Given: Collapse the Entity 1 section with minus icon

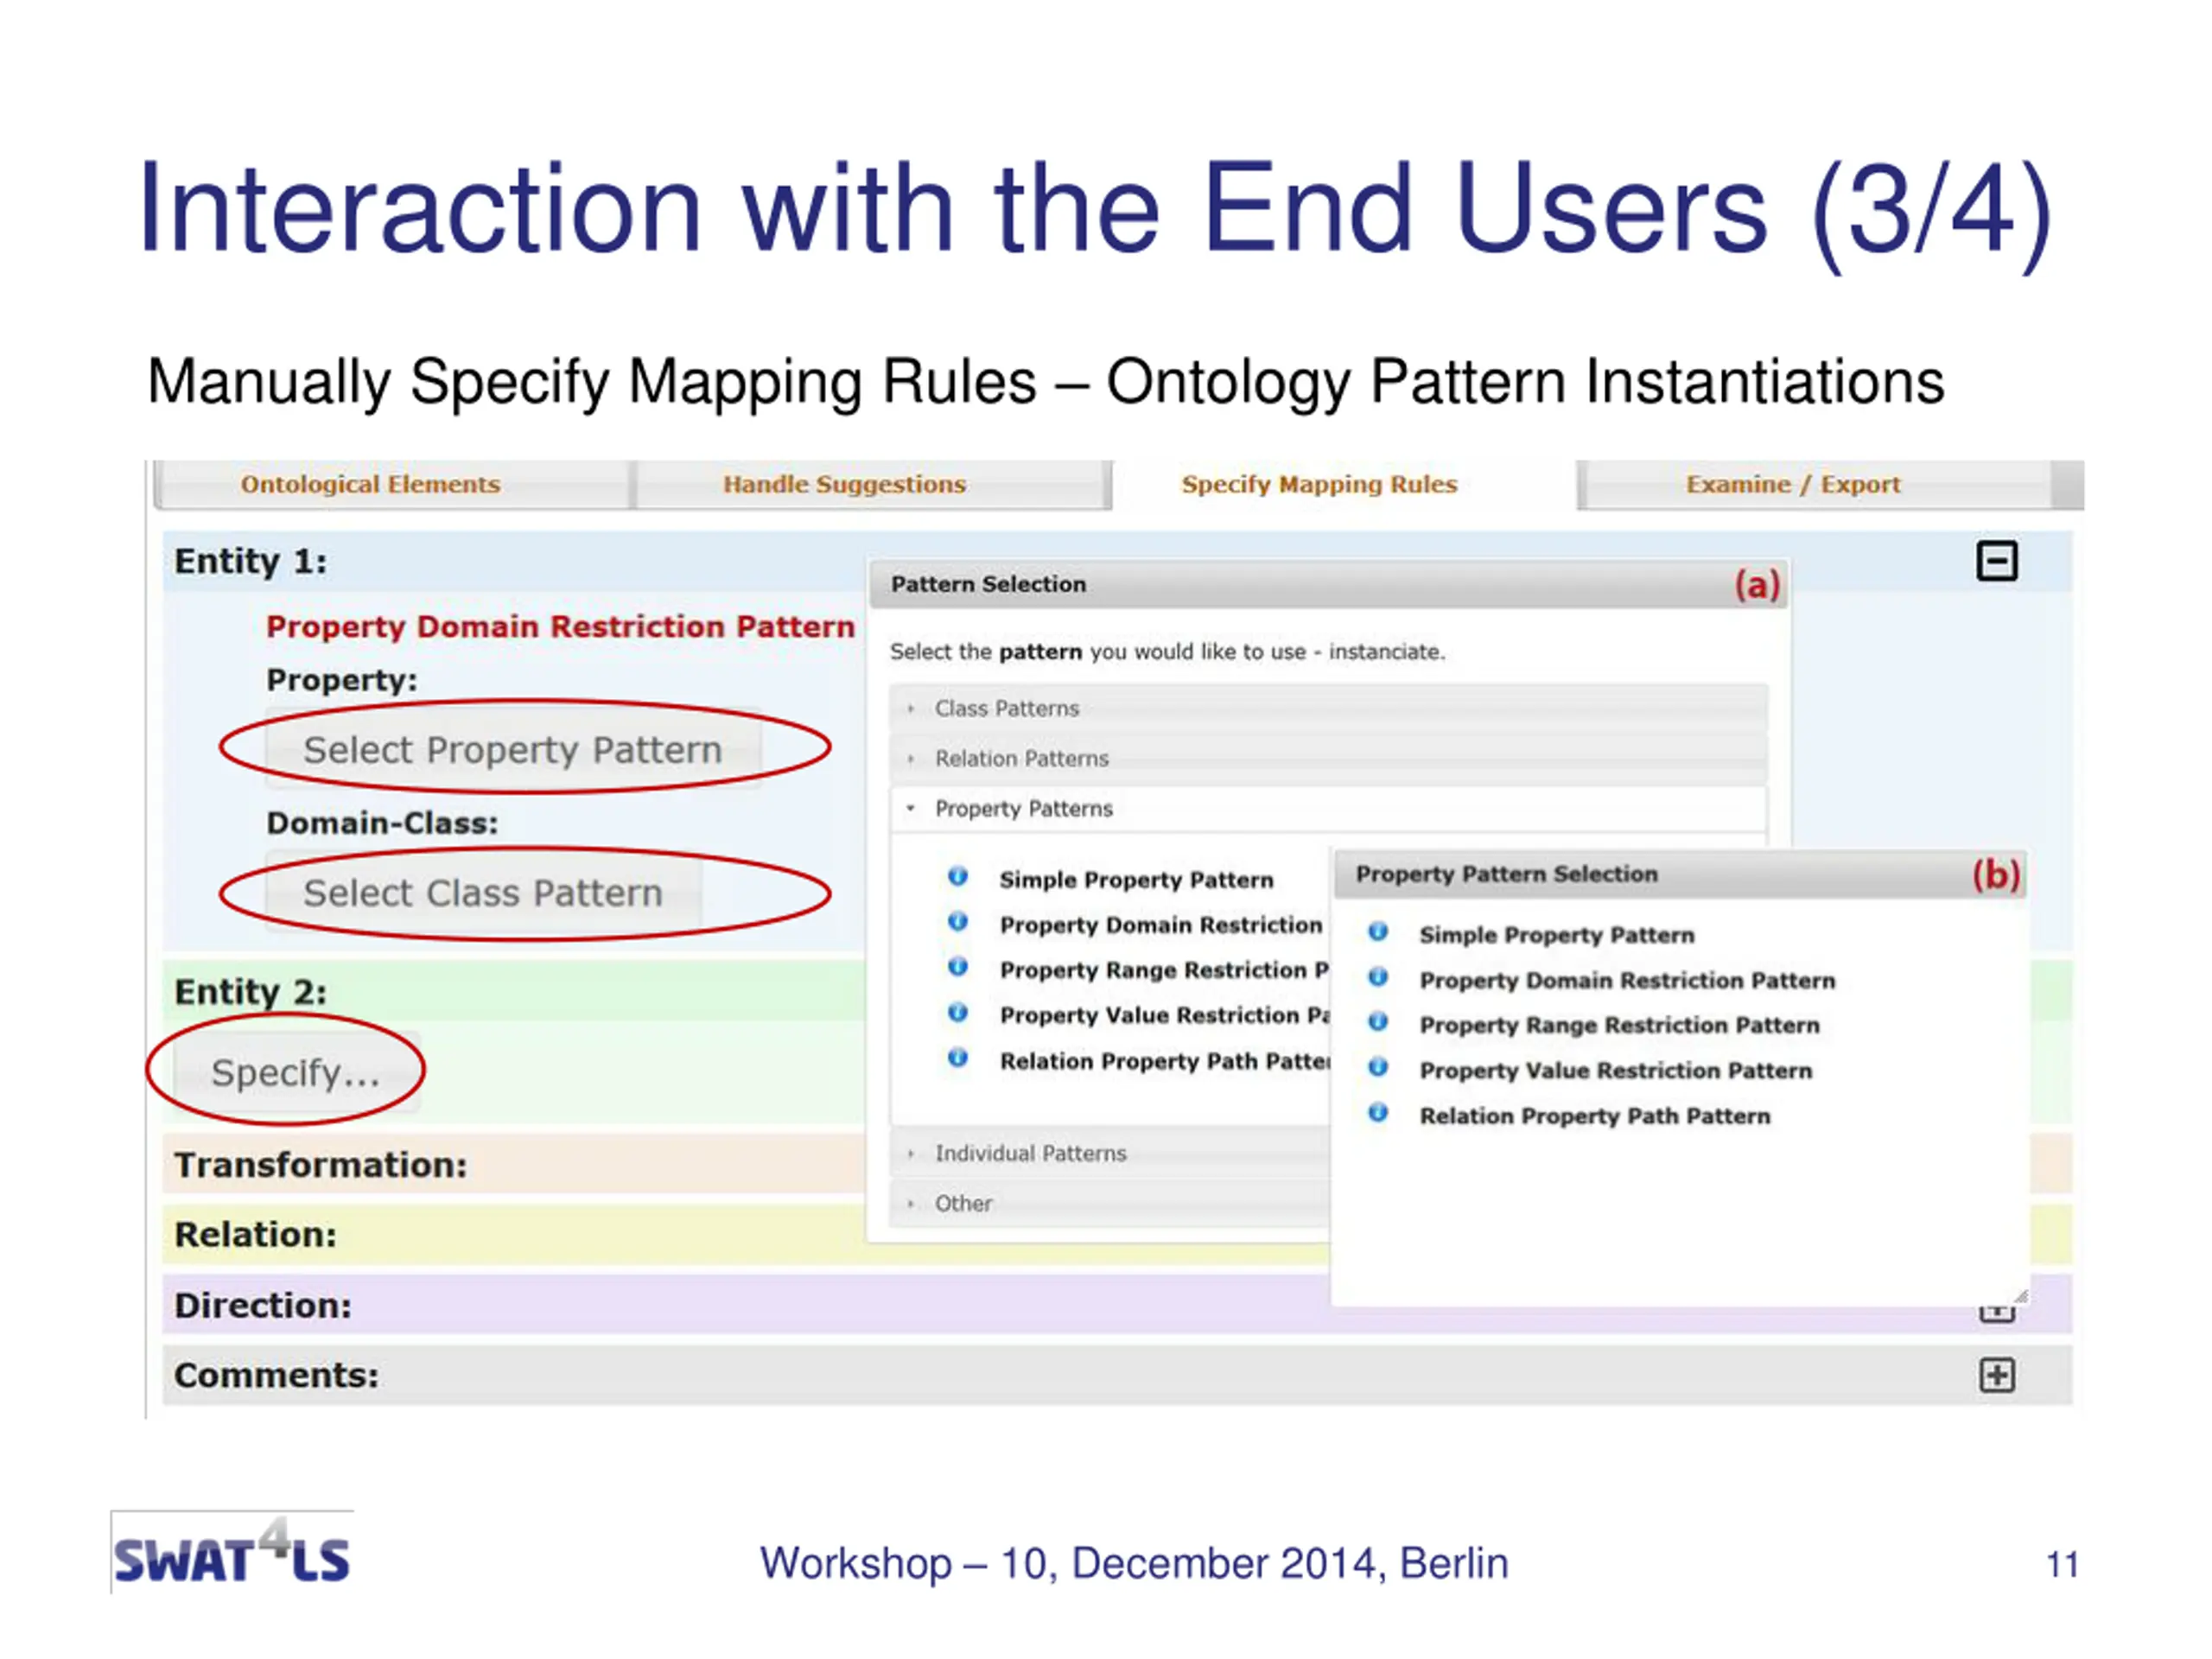Looking at the screenshot, I should (1996, 561).
